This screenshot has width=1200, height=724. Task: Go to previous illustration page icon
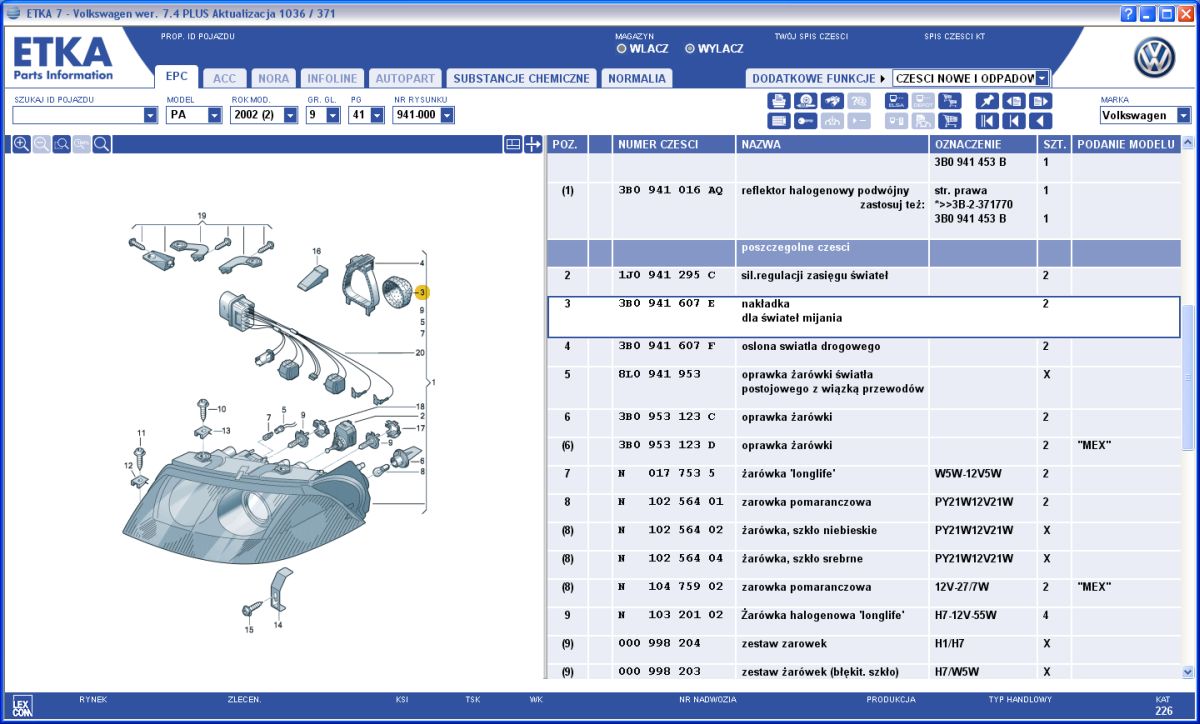coord(1013,101)
